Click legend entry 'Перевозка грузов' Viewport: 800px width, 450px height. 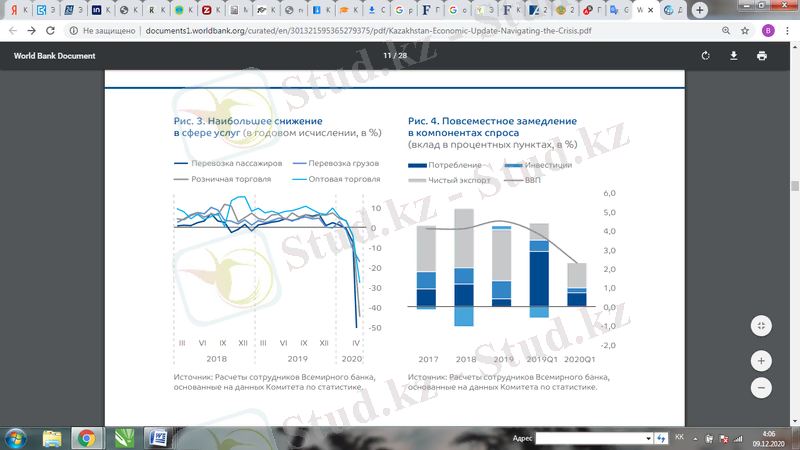[x=336, y=163]
